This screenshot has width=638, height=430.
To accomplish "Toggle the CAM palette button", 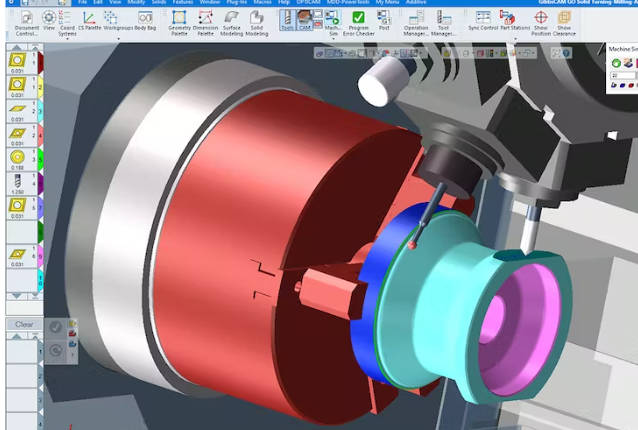I will pos(304,21).
